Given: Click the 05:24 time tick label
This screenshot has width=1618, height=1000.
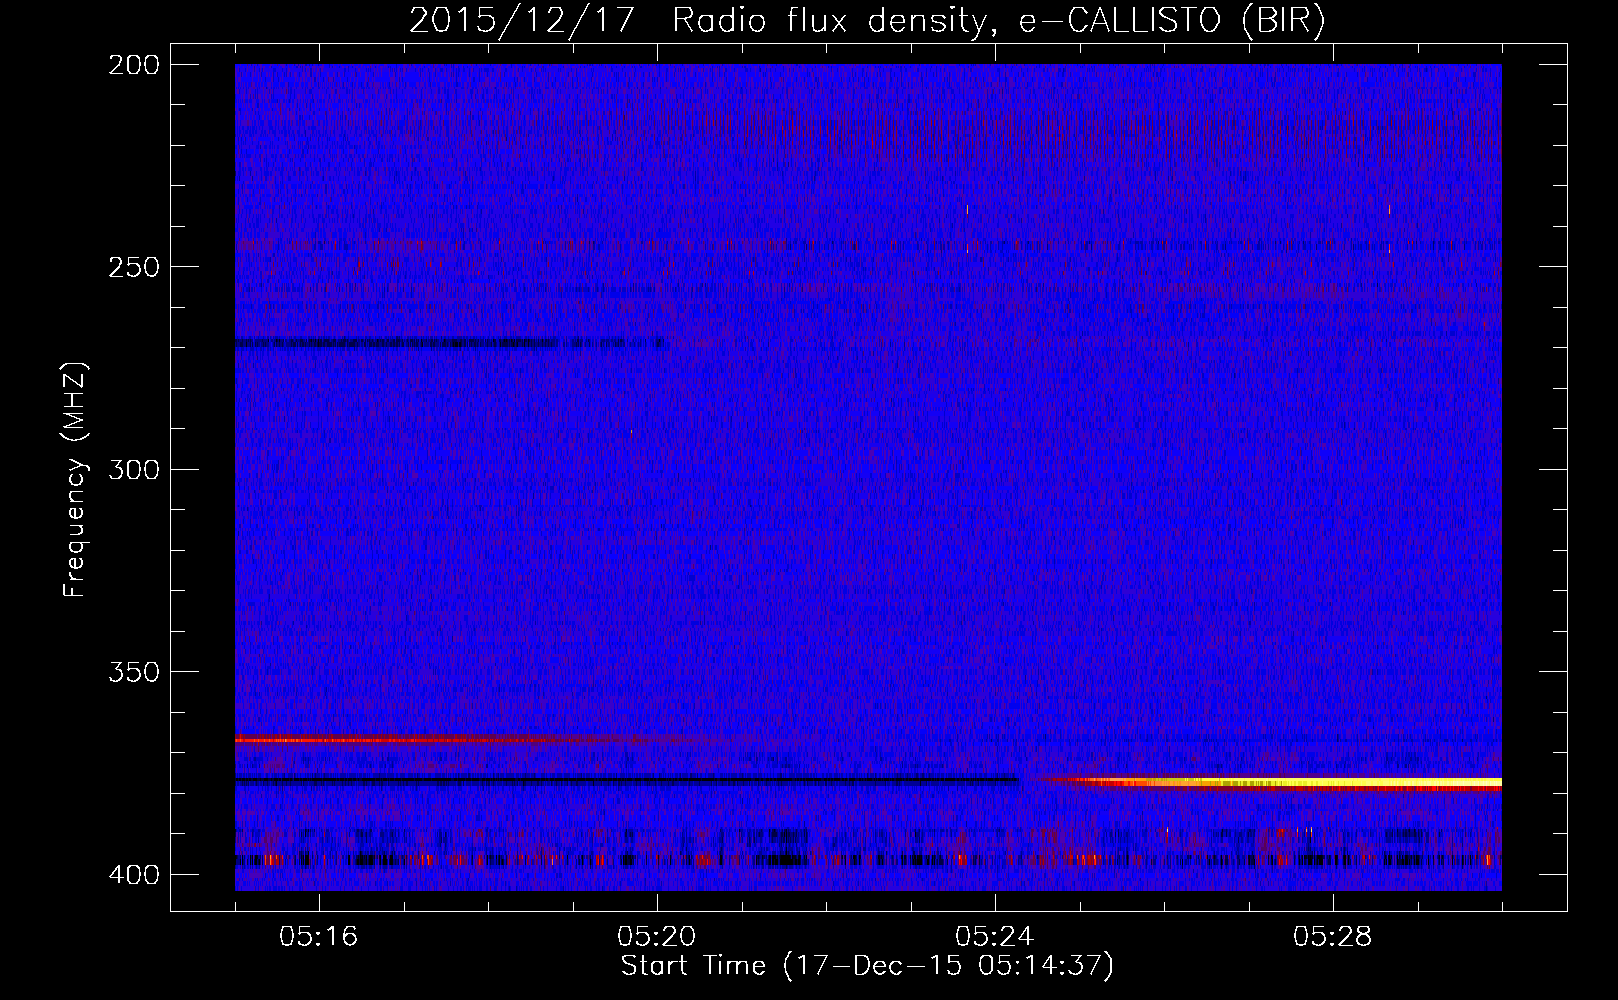Looking at the screenshot, I should 995,937.
